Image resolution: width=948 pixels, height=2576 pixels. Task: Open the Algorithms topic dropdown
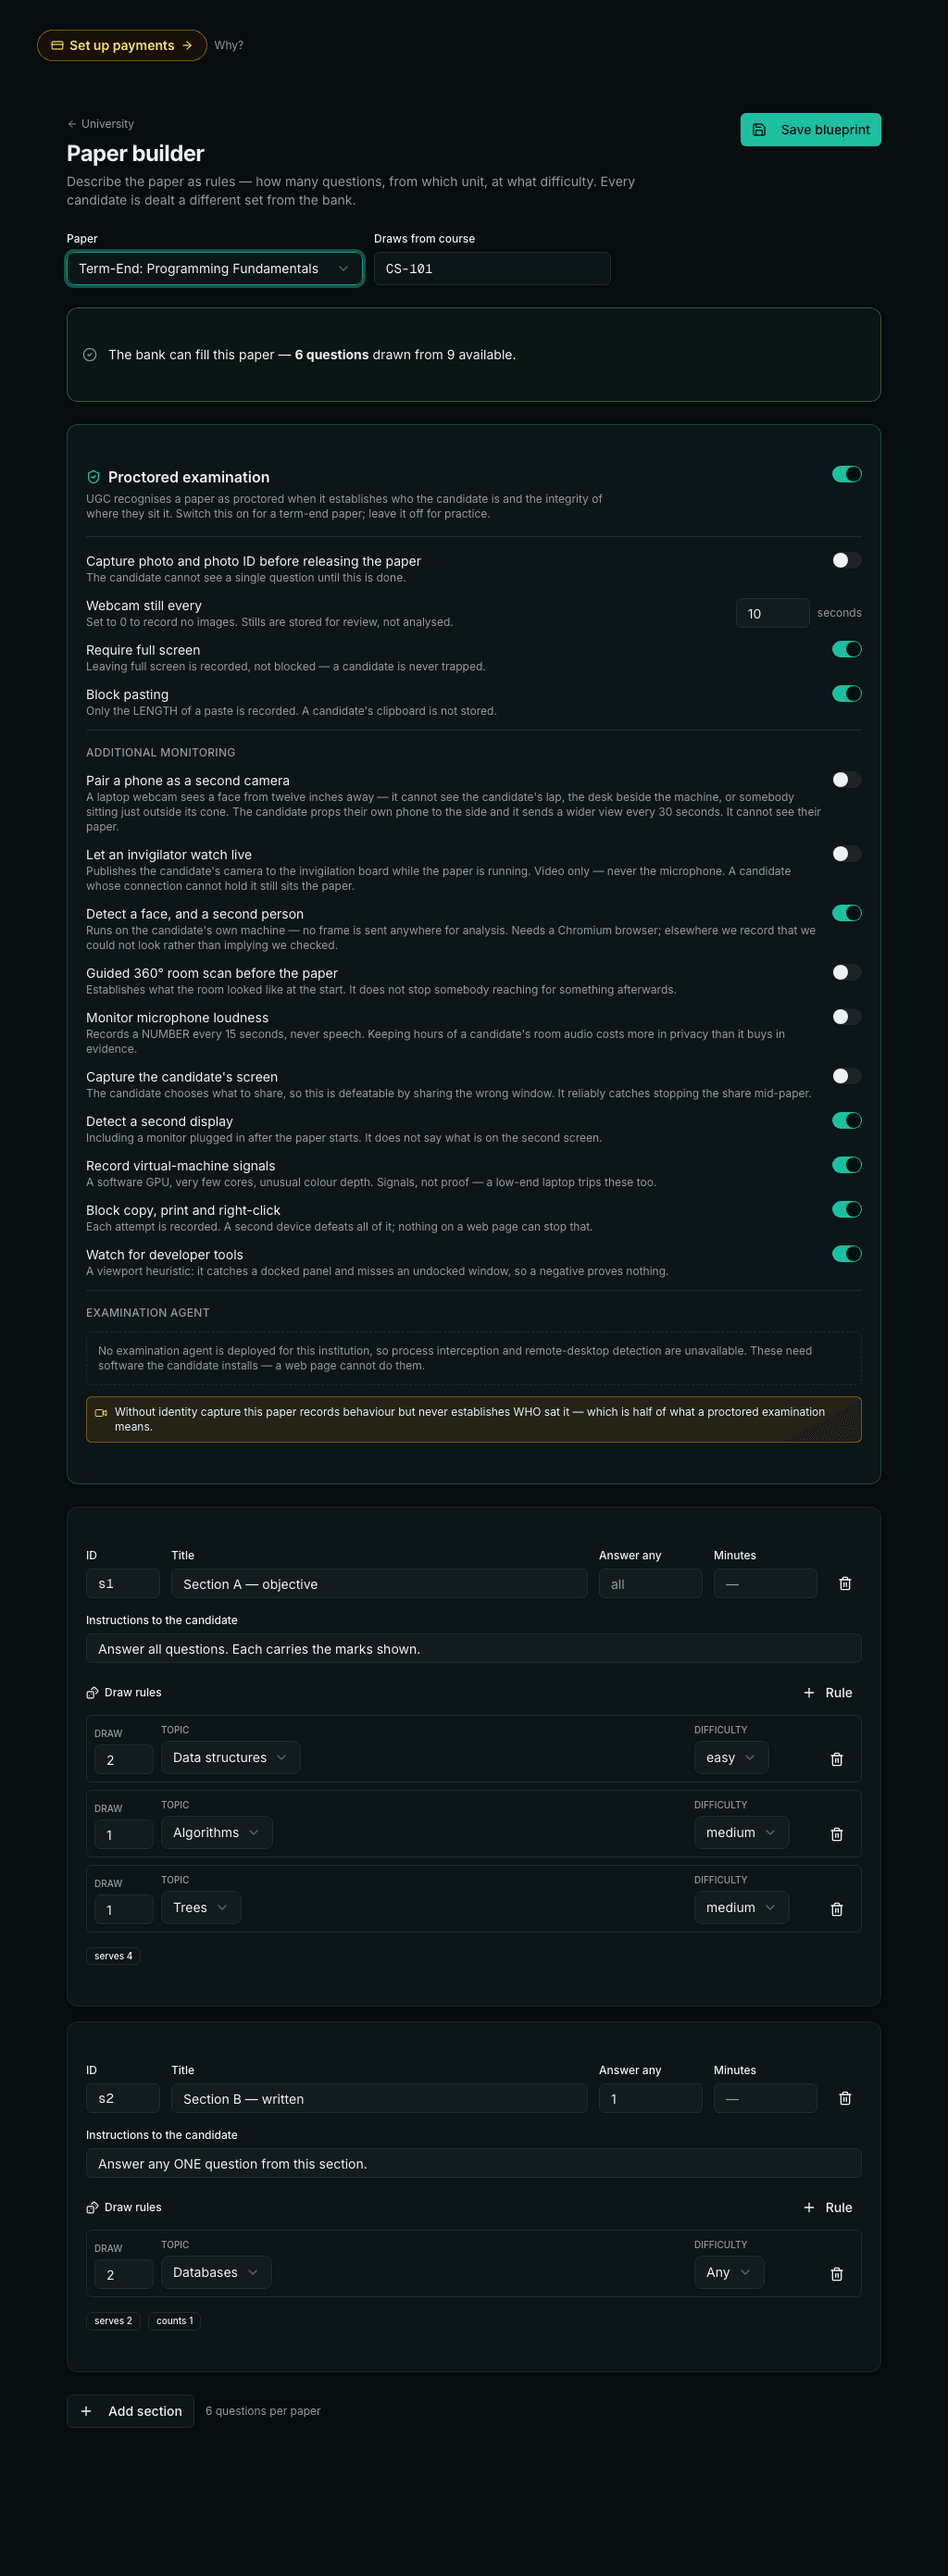click(216, 1833)
